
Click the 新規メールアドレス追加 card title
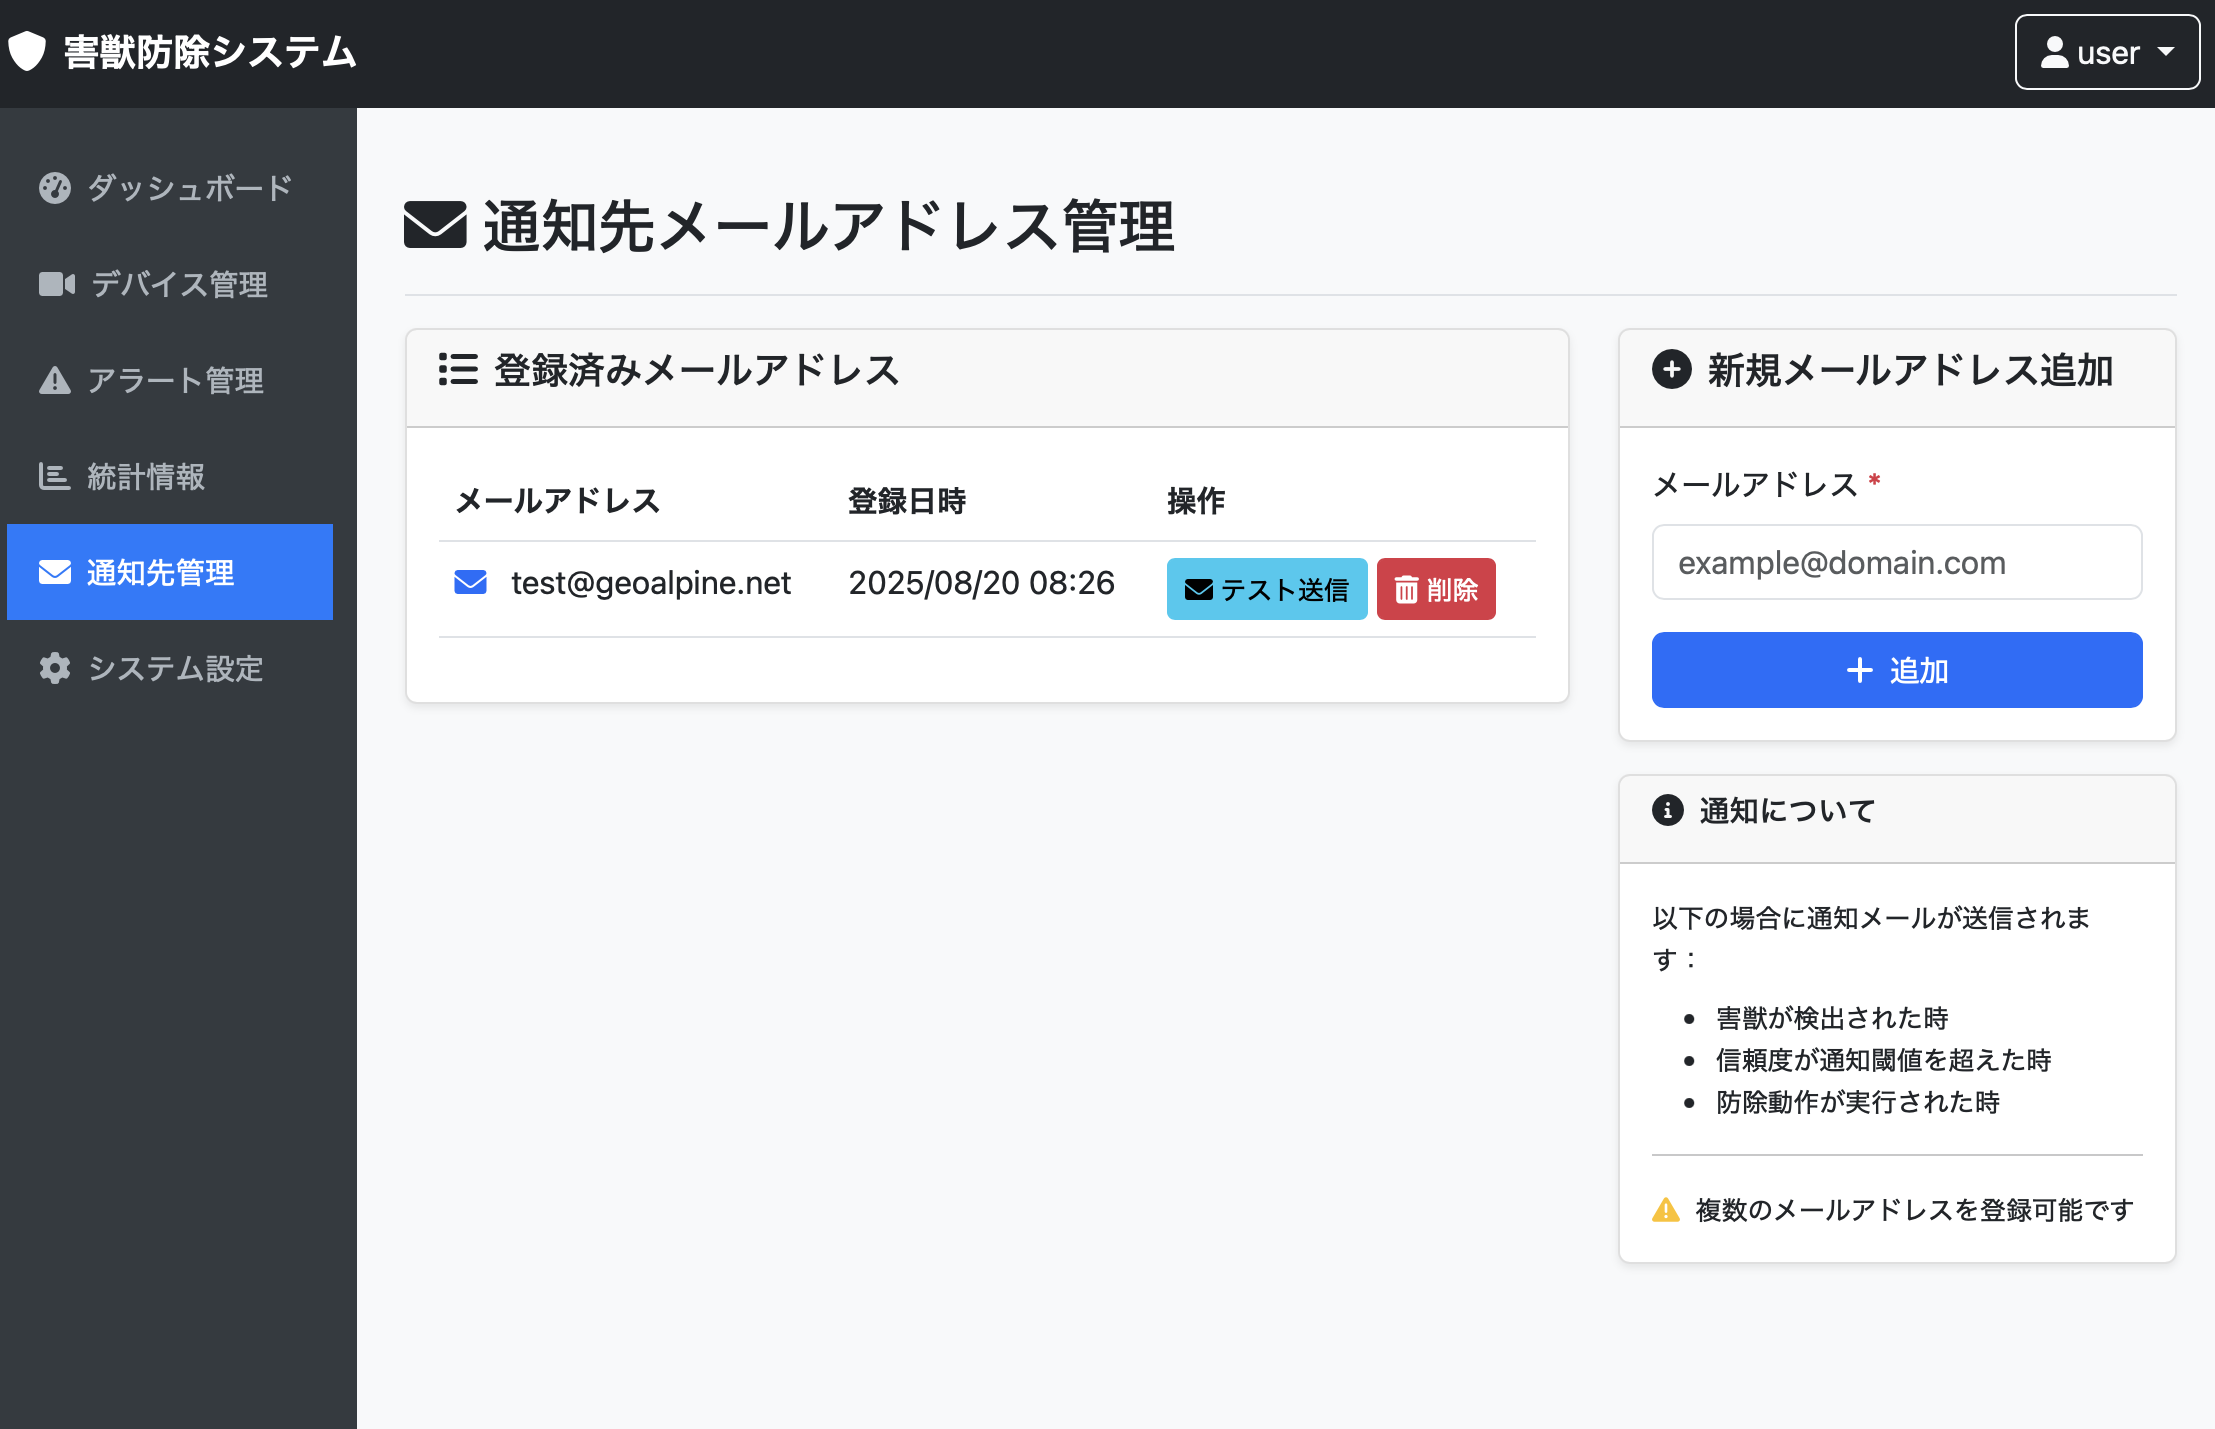pyautogui.click(x=1910, y=370)
